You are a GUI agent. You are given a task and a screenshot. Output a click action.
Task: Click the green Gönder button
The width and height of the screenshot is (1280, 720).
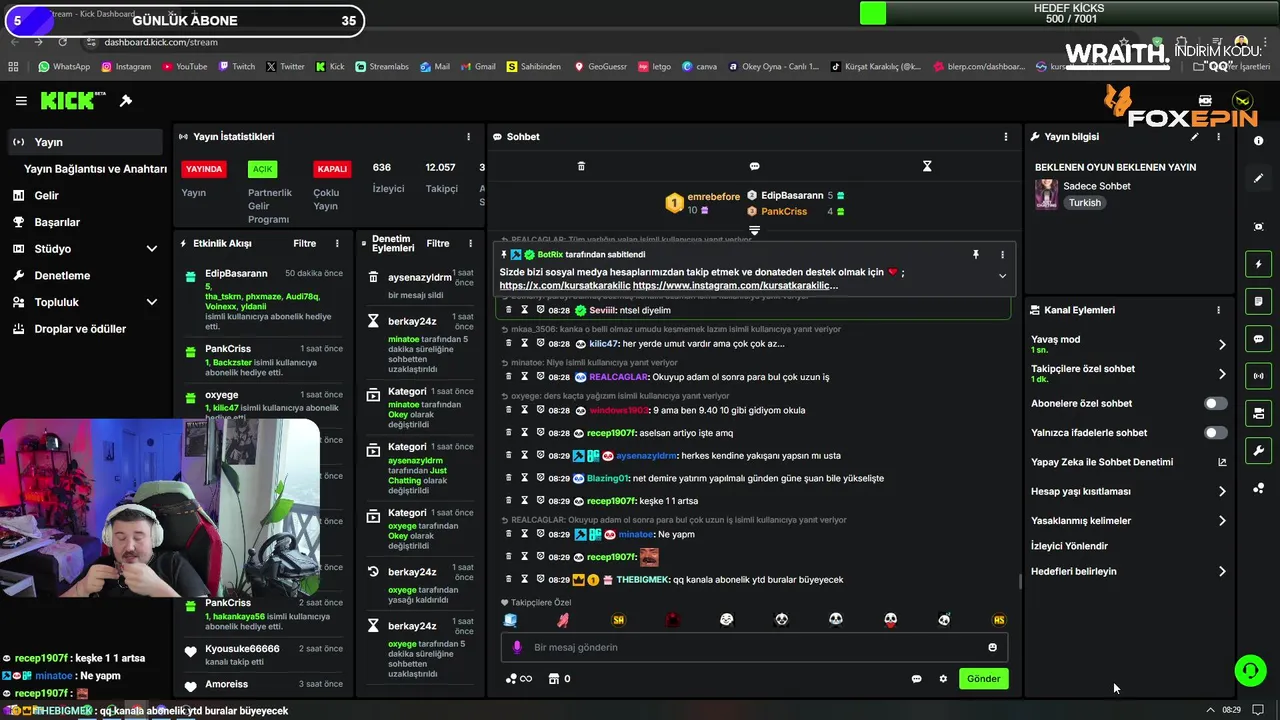pyautogui.click(x=983, y=679)
